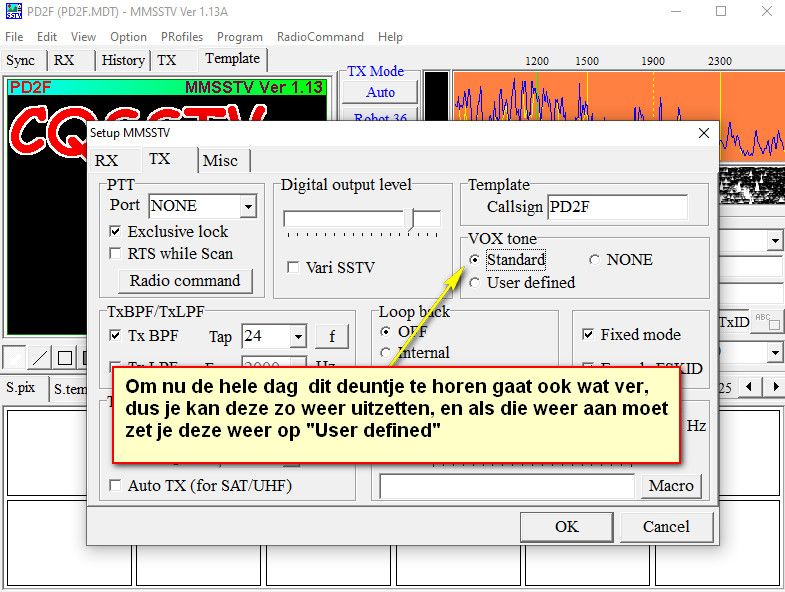Open the Edit menu
The height and width of the screenshot is (592, 785).
47,37
